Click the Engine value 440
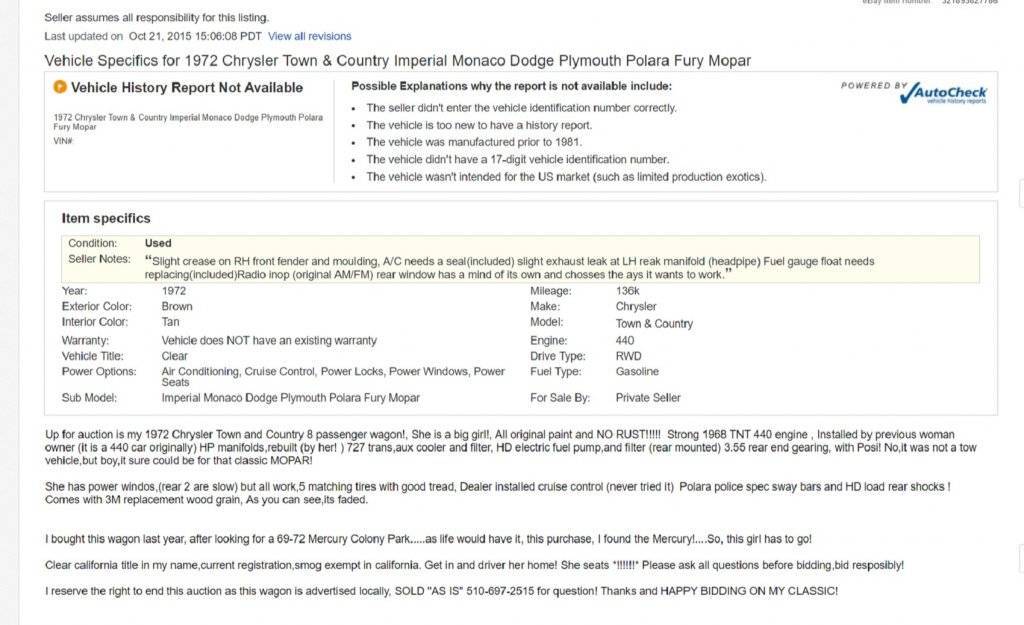 pos(625,340)
